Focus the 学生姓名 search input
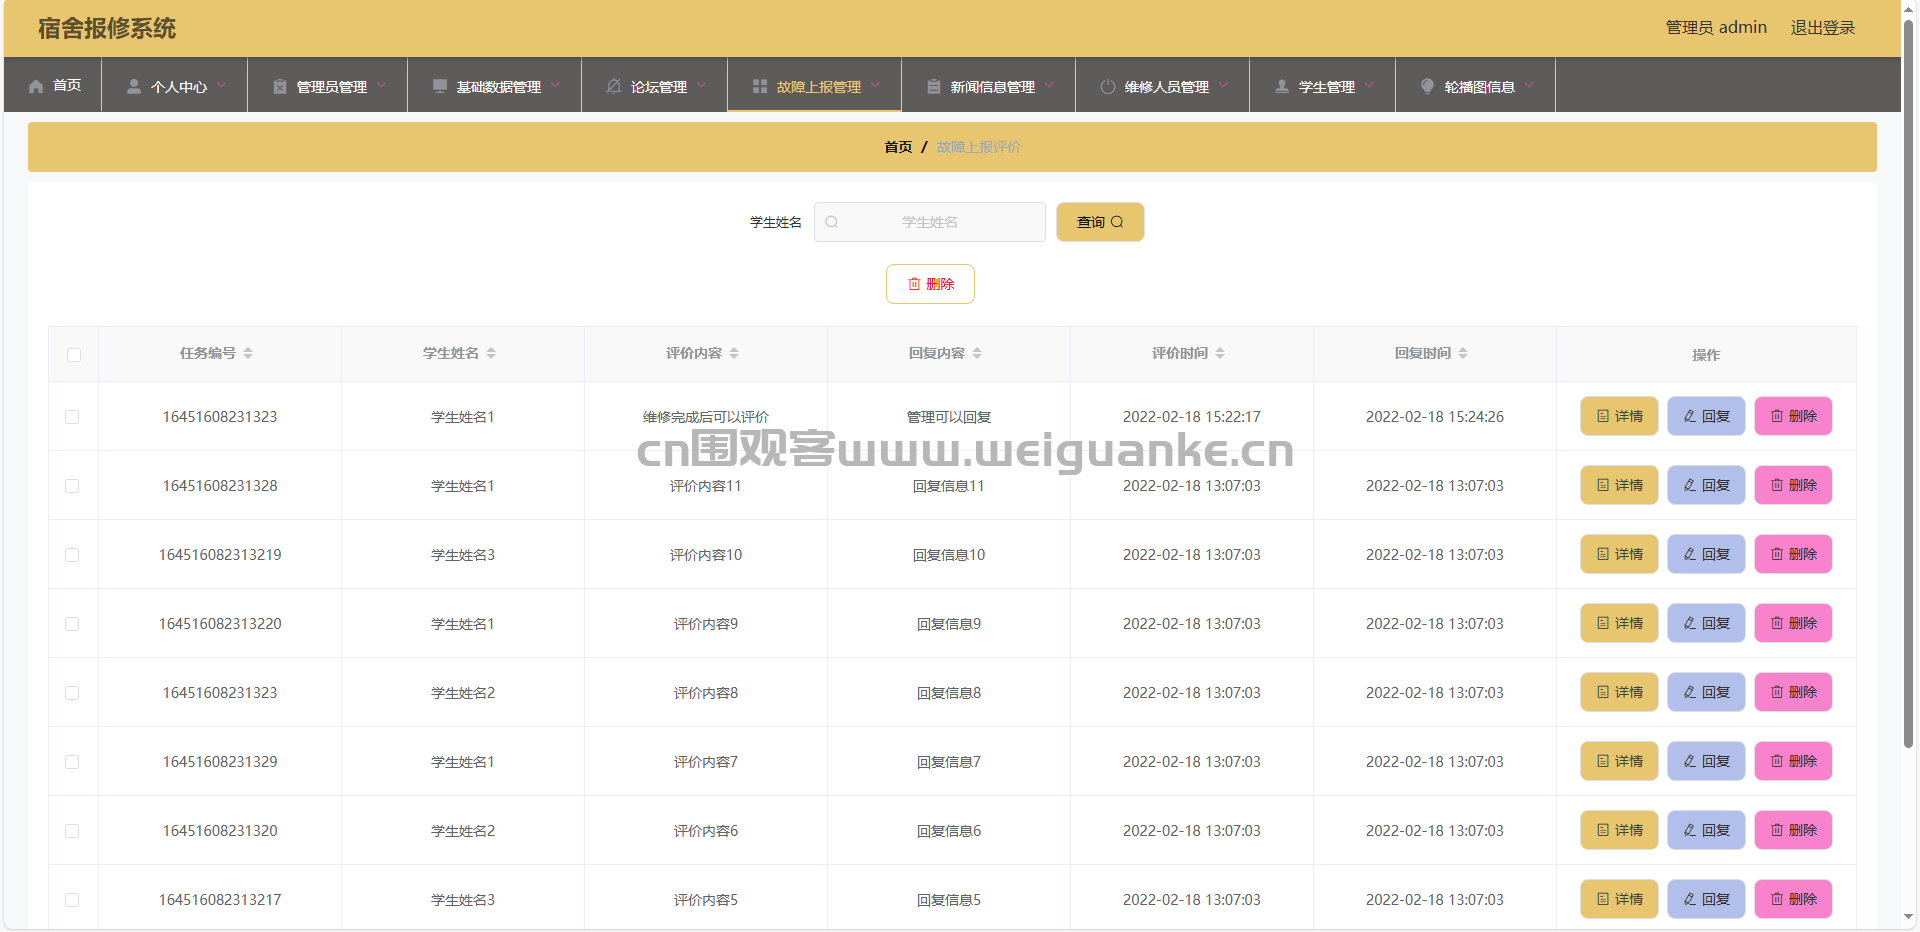The height and width of the screenshot is (932, 1920). [930, 222]
